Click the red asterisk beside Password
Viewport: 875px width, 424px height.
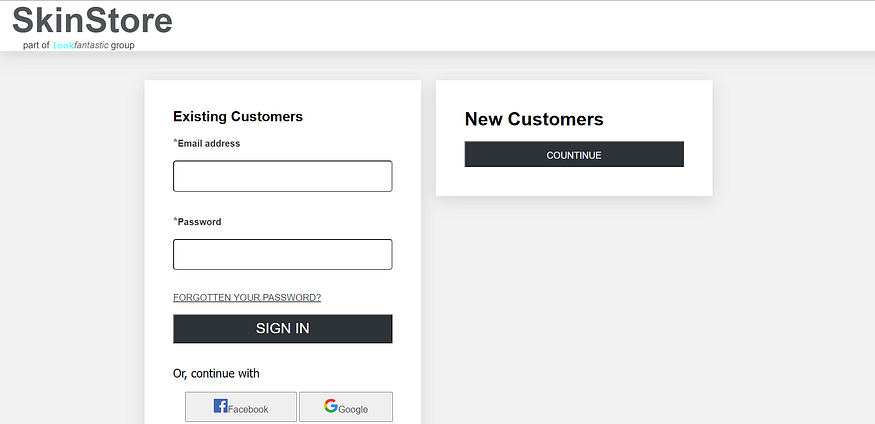[x=175, y=220]
